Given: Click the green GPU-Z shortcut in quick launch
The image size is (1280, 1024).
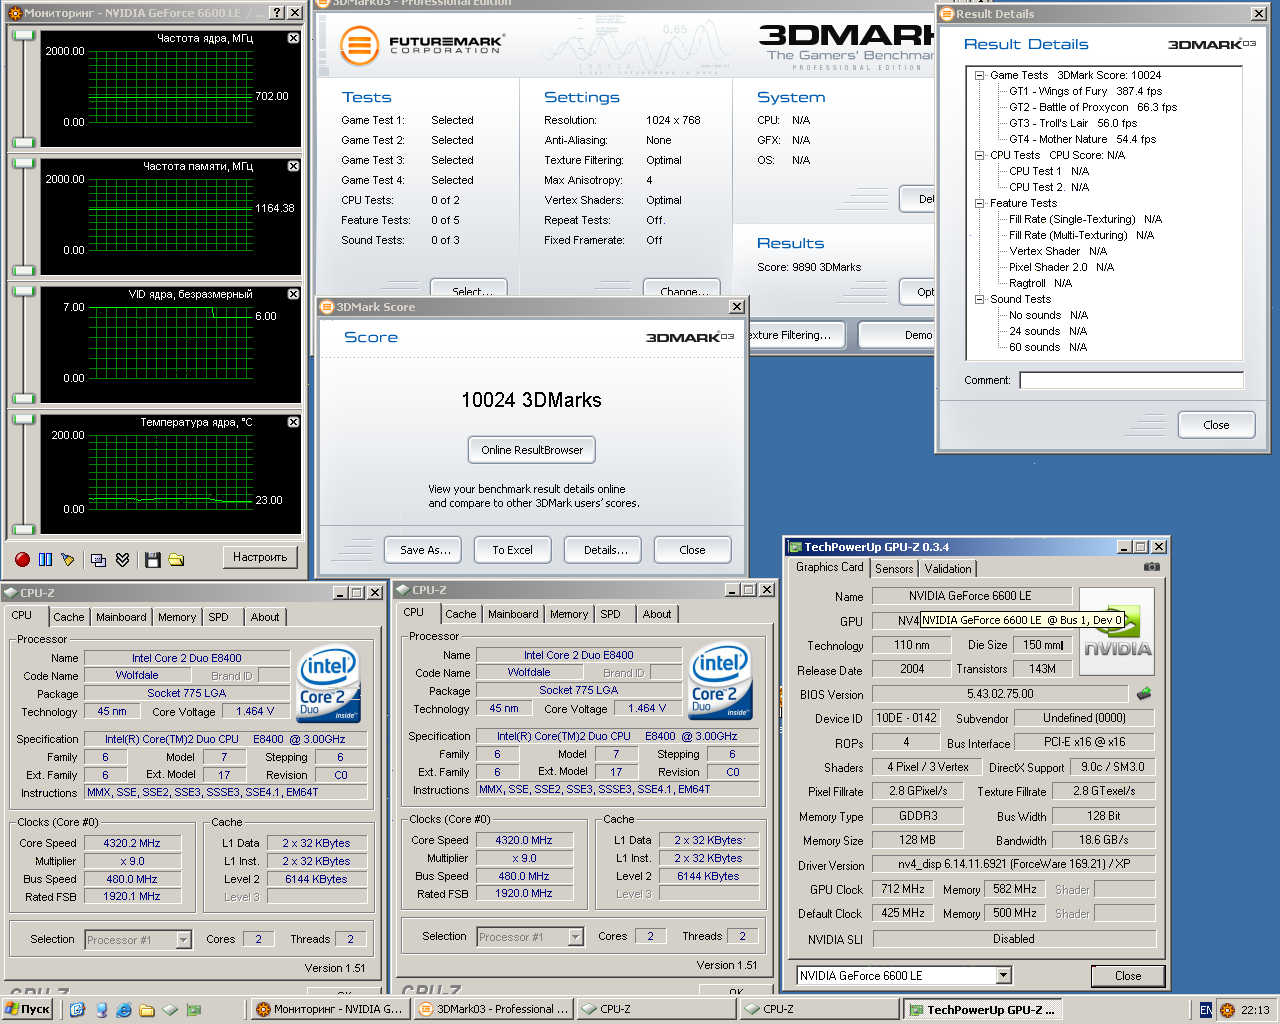Looking at the screenshot, I should pyautogui.click(x=193, y=1010).
